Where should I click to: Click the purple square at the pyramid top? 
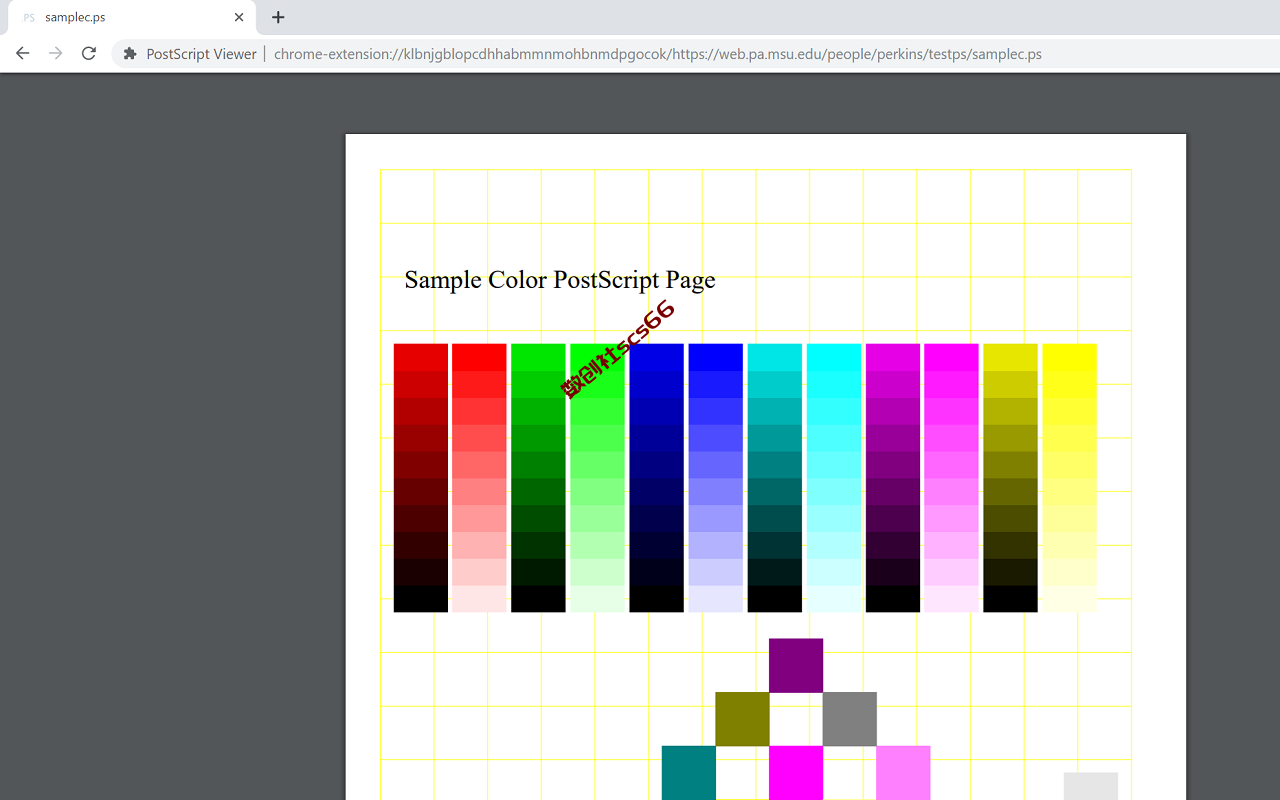[x=796, y=665]
